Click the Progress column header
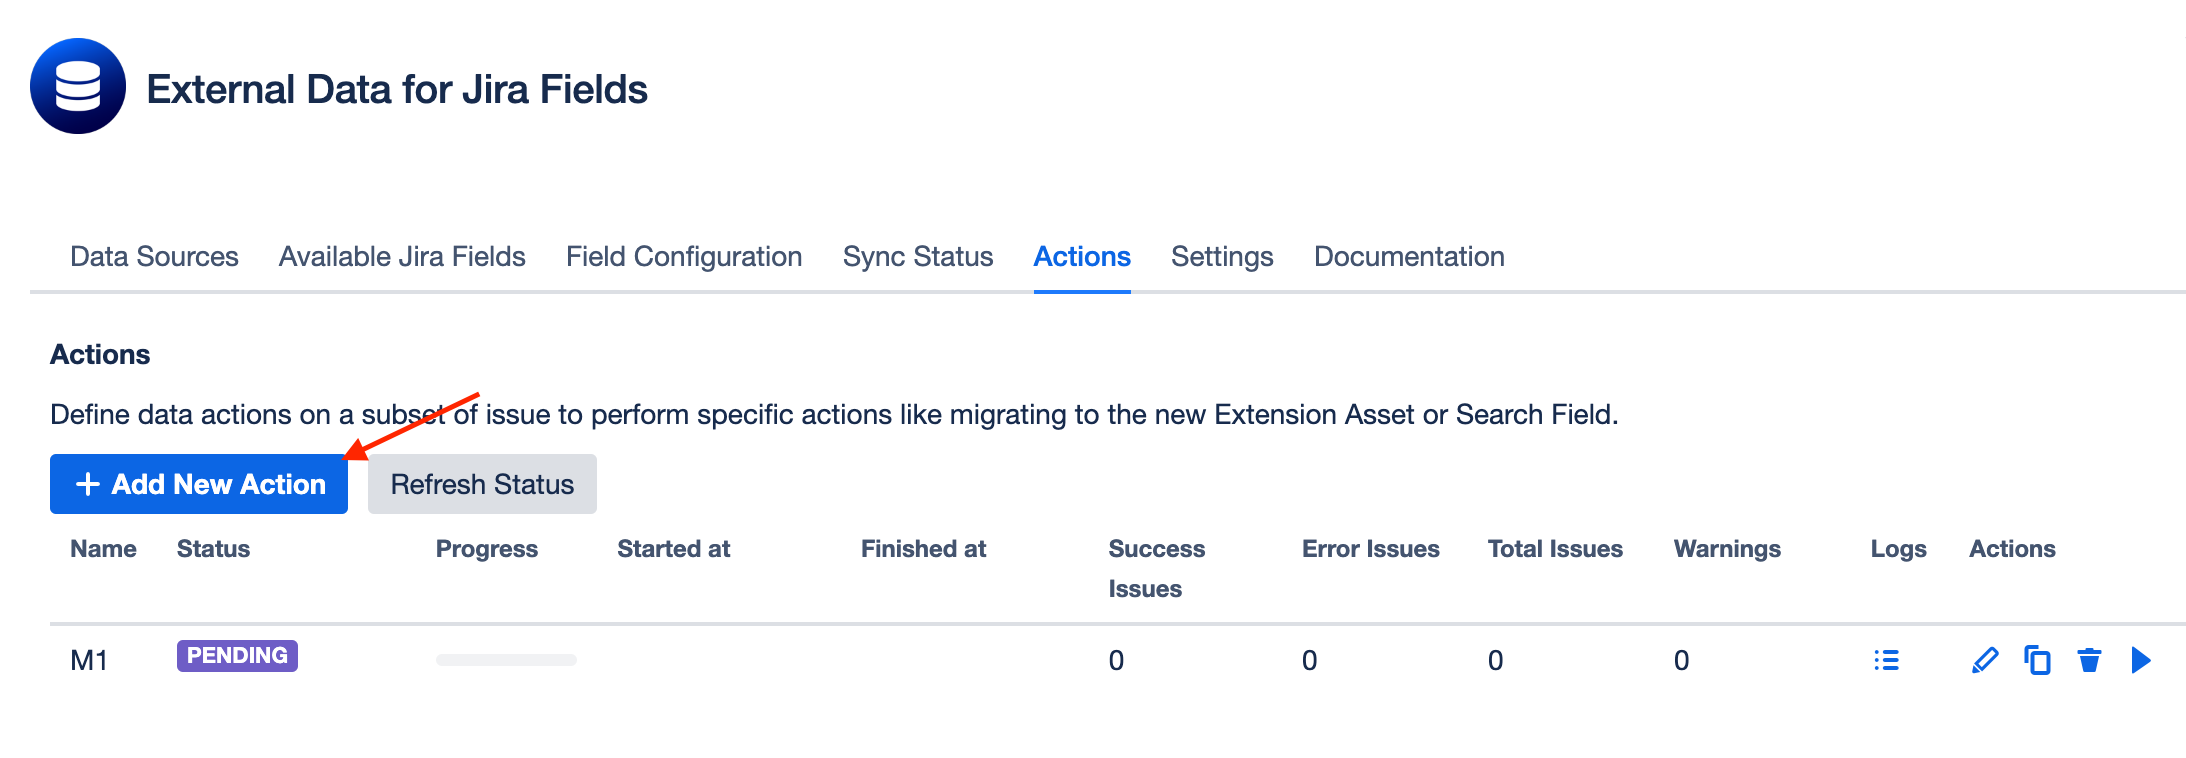 pos(487,549)
